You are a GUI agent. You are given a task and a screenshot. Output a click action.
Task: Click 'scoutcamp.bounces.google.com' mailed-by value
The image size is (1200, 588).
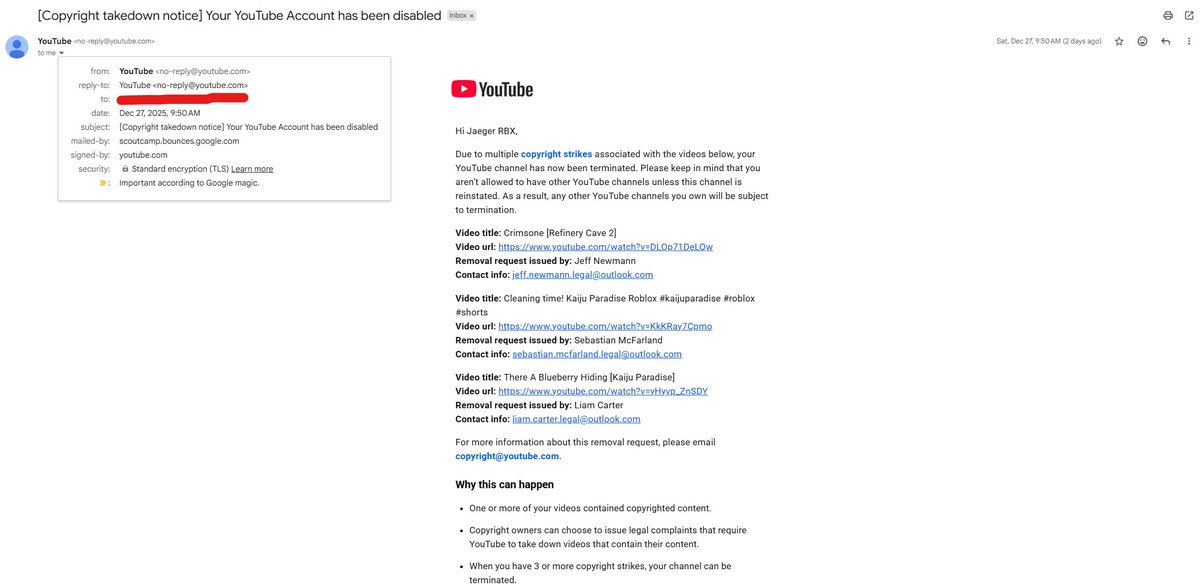(x=179, y=141)
